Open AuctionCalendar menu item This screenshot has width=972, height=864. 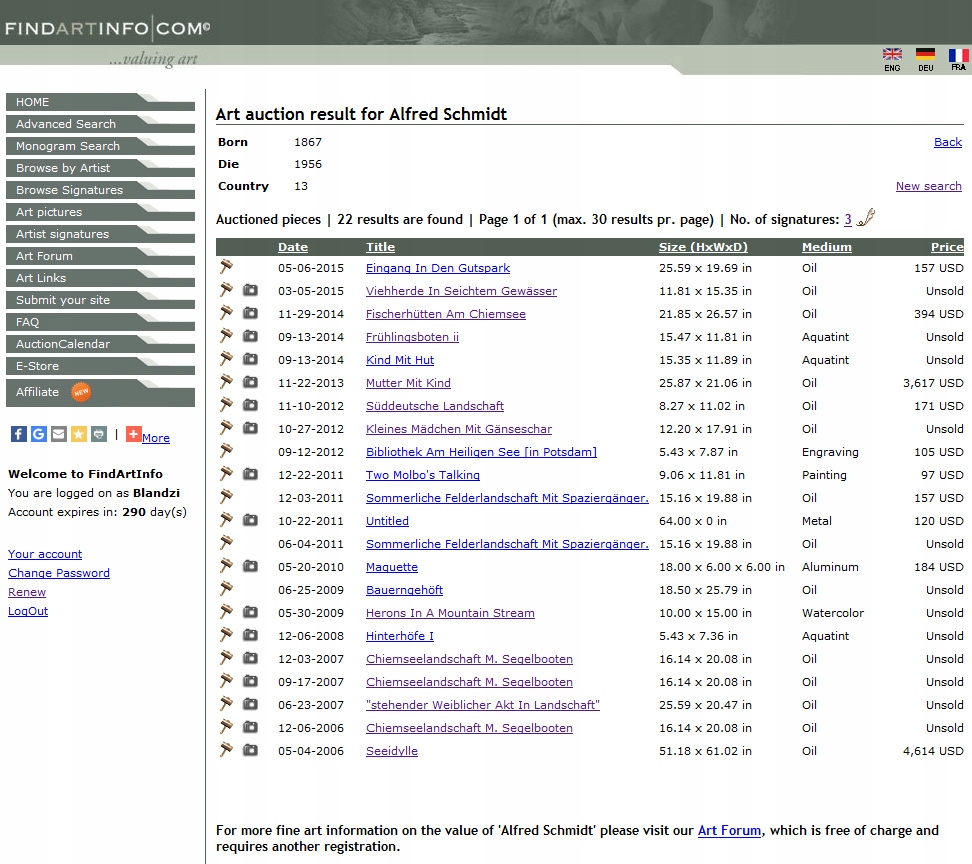pos(100,344)
